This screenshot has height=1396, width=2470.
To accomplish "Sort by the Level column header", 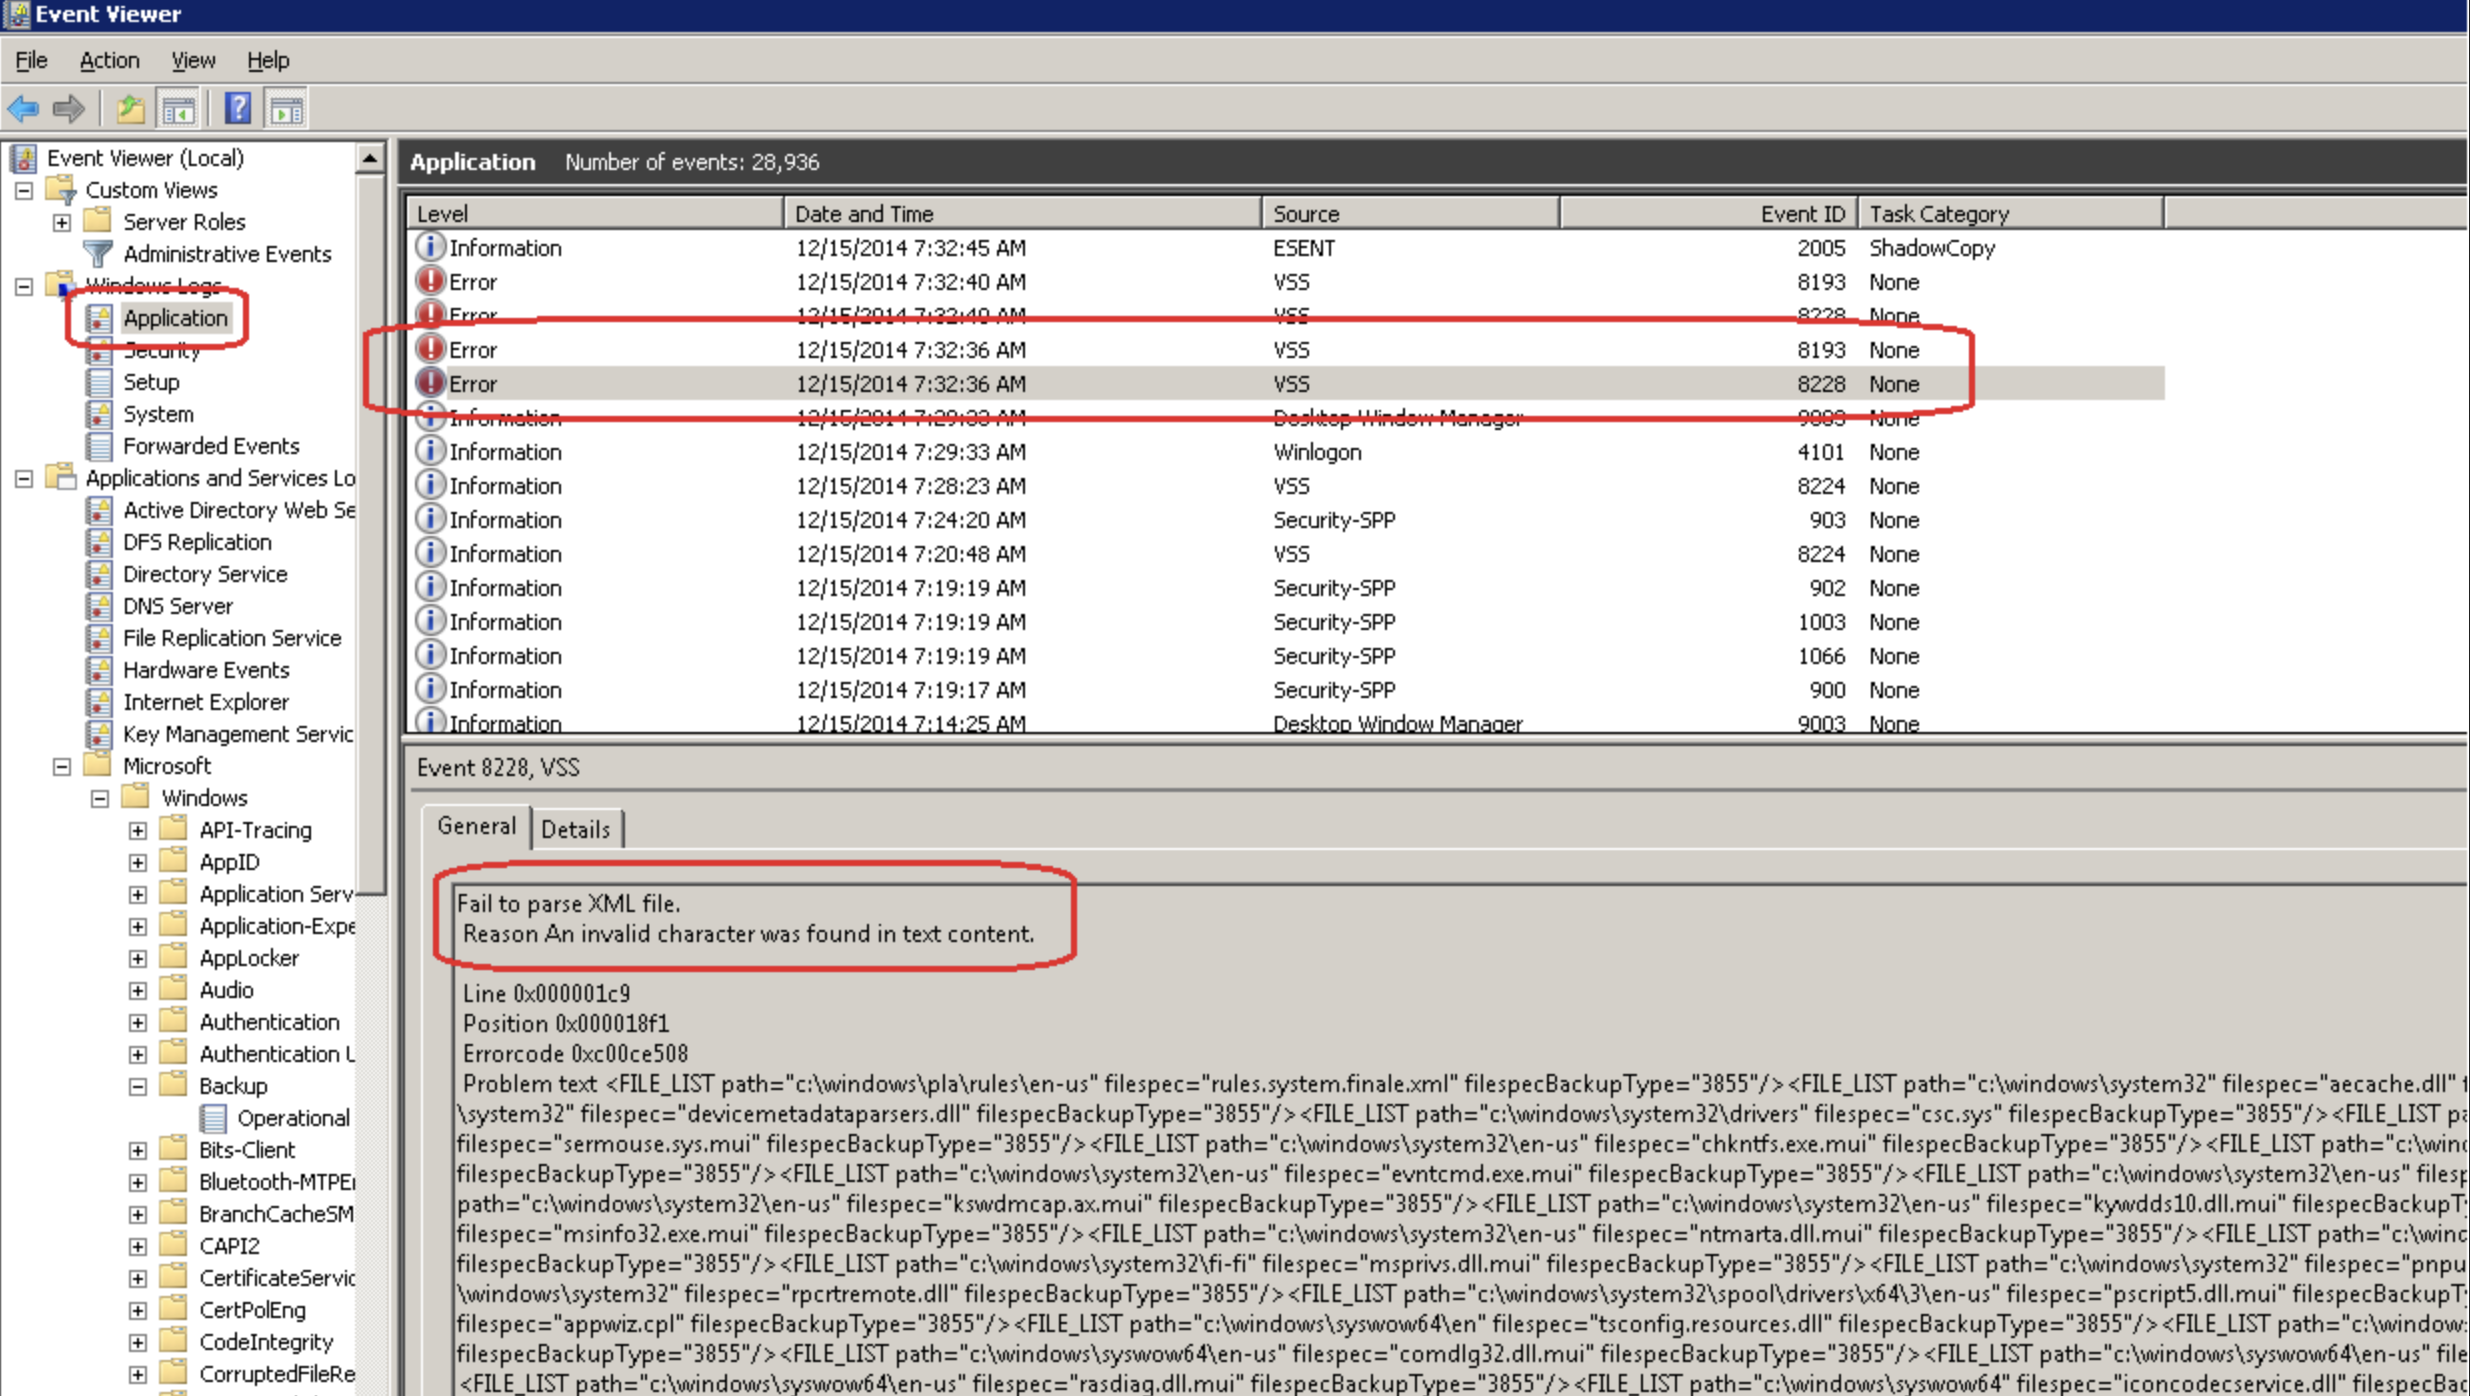I will coord(595,213).
